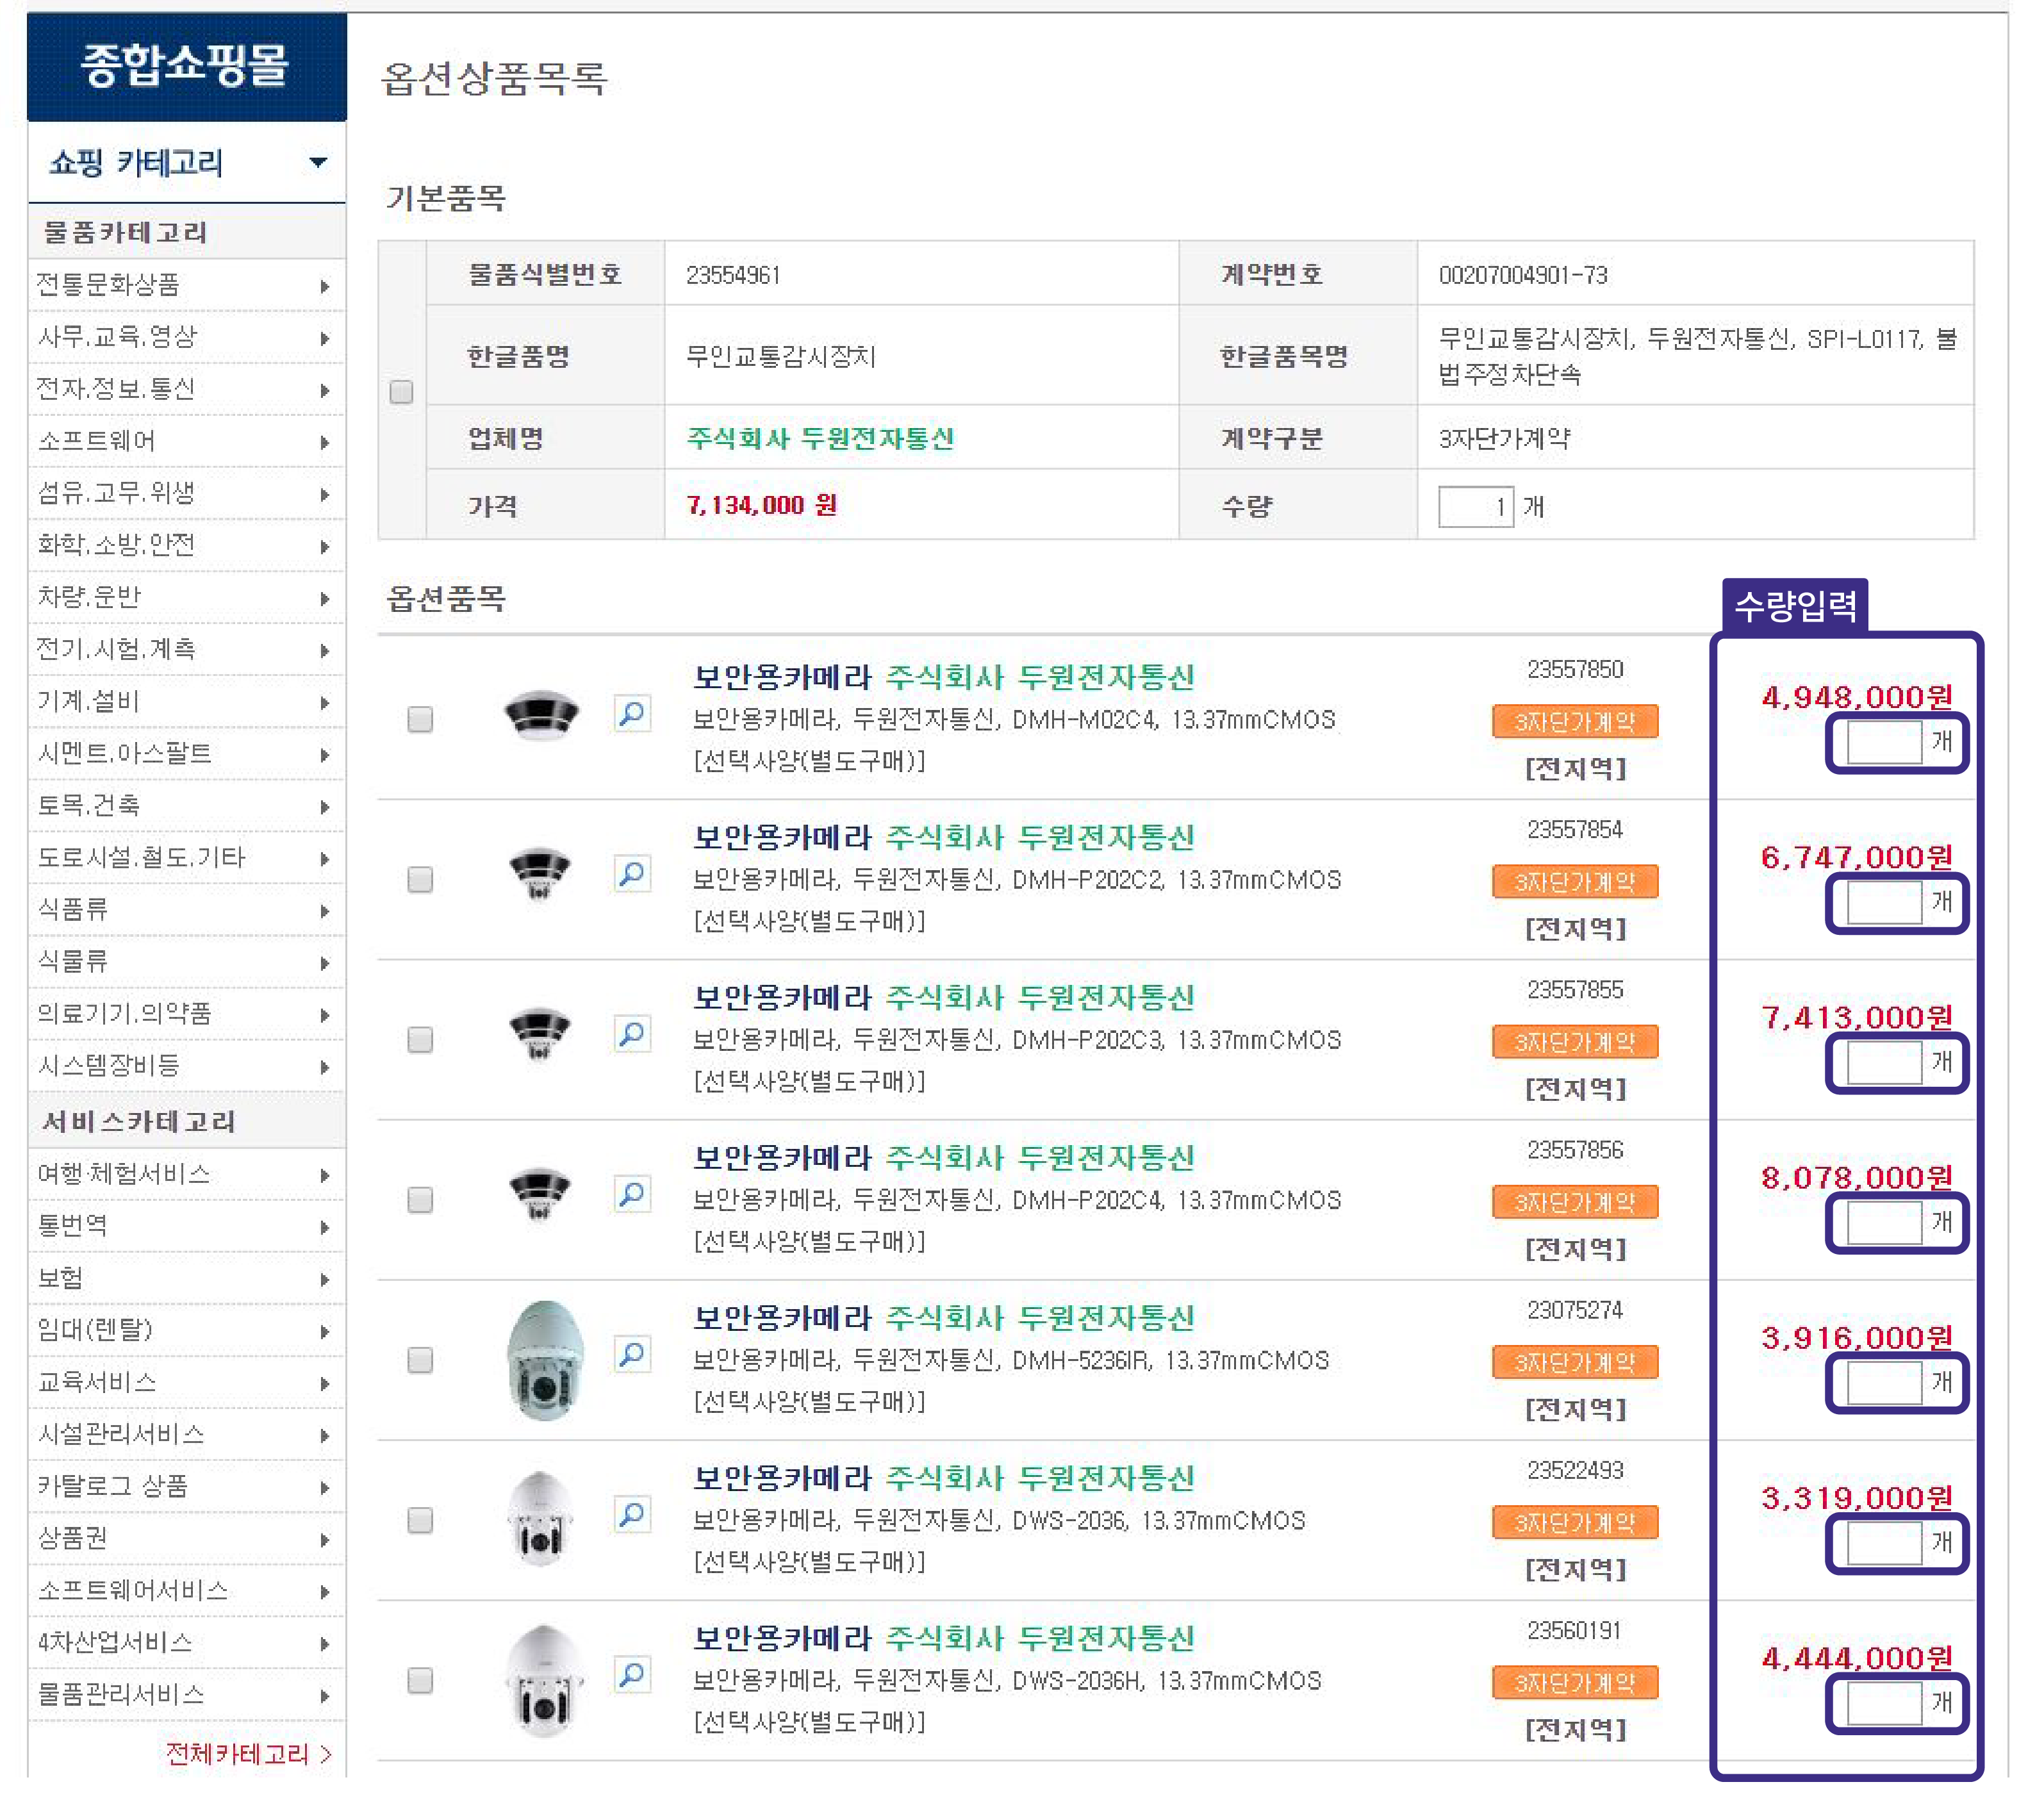This screenshot has width=2044, height=1798.
Task: Click quantity field for 3,319,000원 item
Action: pyautogui.click(x=1884, y=1543)
